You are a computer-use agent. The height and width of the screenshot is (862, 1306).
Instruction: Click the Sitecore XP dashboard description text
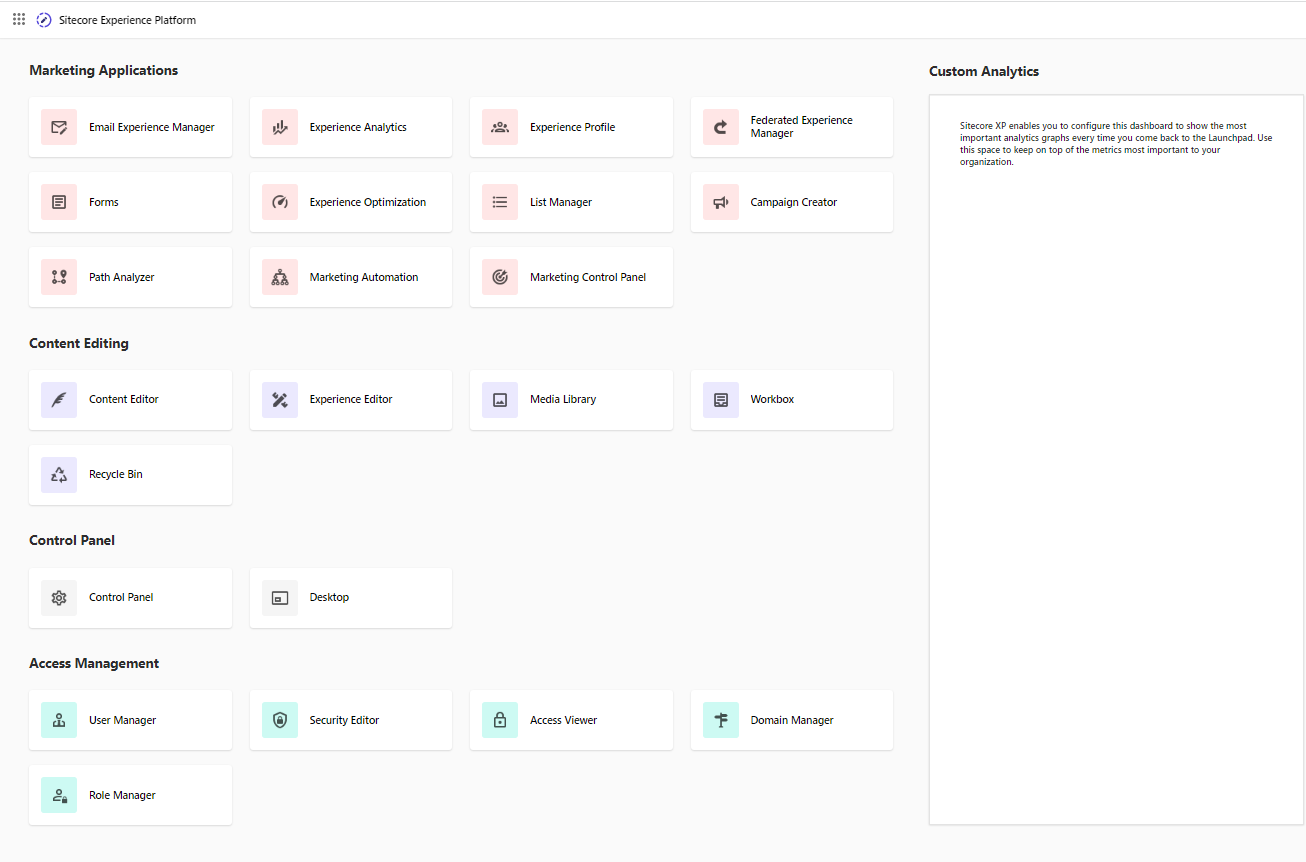click(x=1116, y=144)
